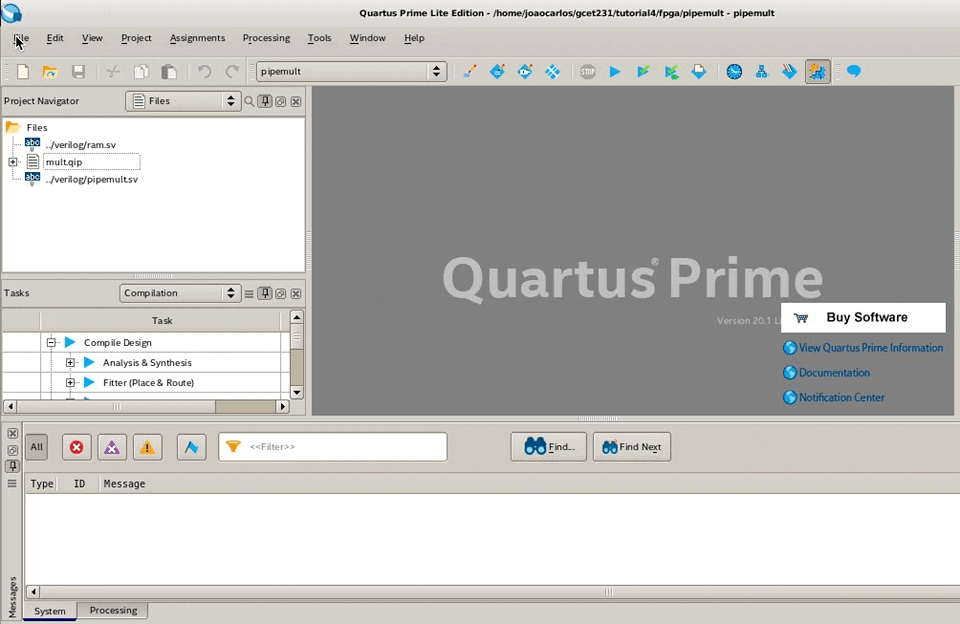Click the Undo arrow icon

(x=204, y=72)
